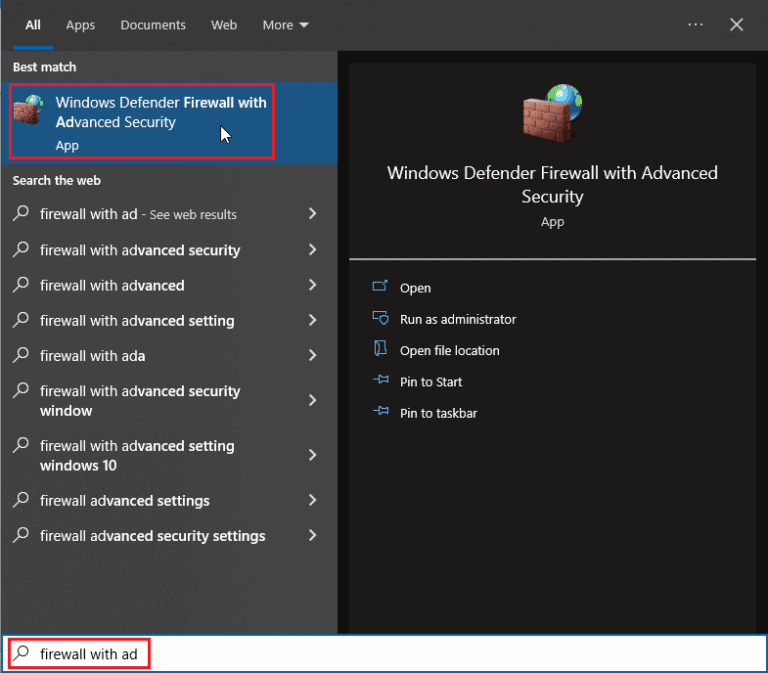Click Open in the preview pane
The width and height of the screenshot is (768, 673).
[415, 288]
